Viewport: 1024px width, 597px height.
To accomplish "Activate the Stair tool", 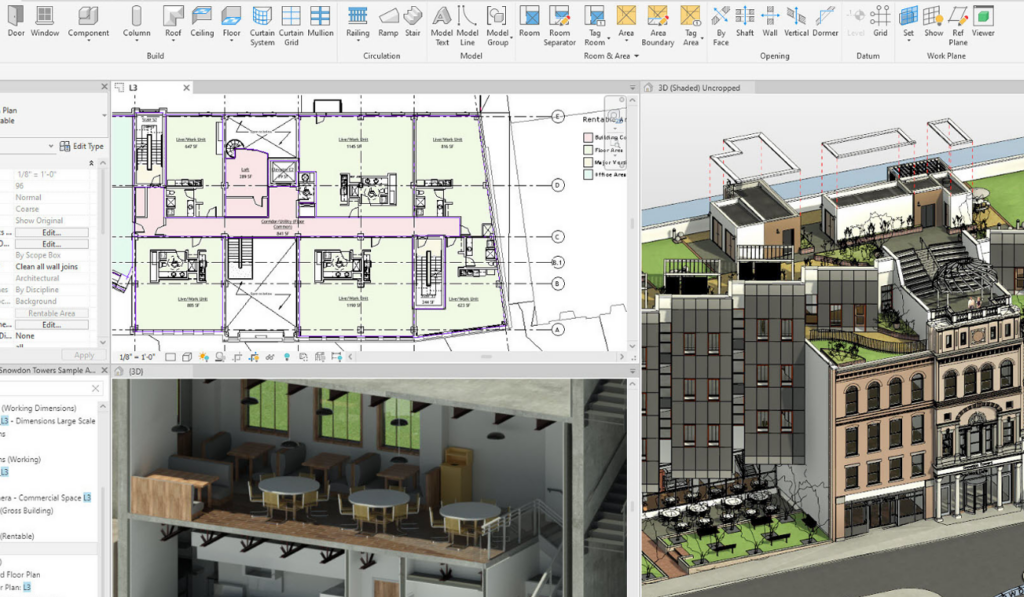I will (x=413, y=21).
